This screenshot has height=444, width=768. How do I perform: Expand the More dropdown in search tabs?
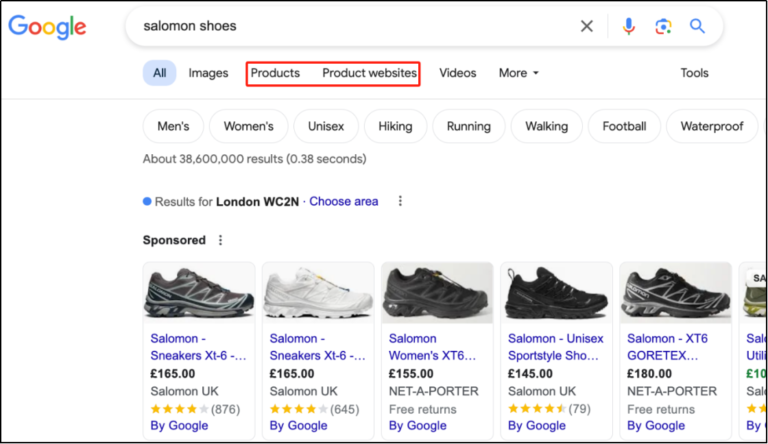(518, 73)
